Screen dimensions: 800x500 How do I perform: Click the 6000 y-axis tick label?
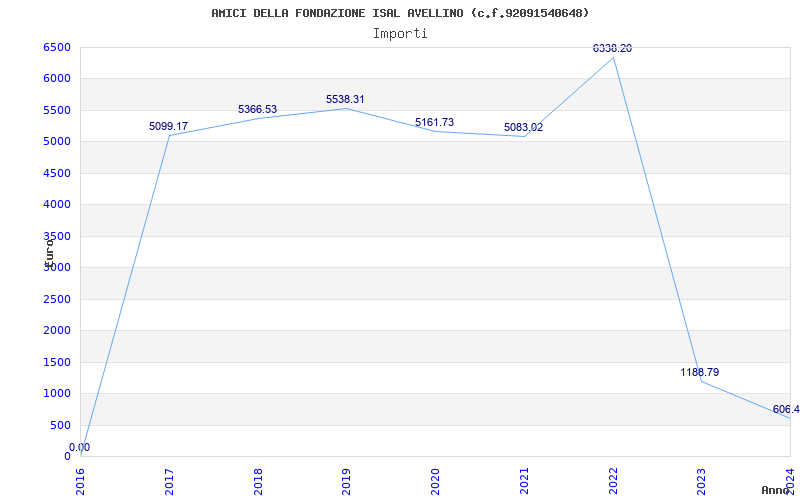[57, 79]
